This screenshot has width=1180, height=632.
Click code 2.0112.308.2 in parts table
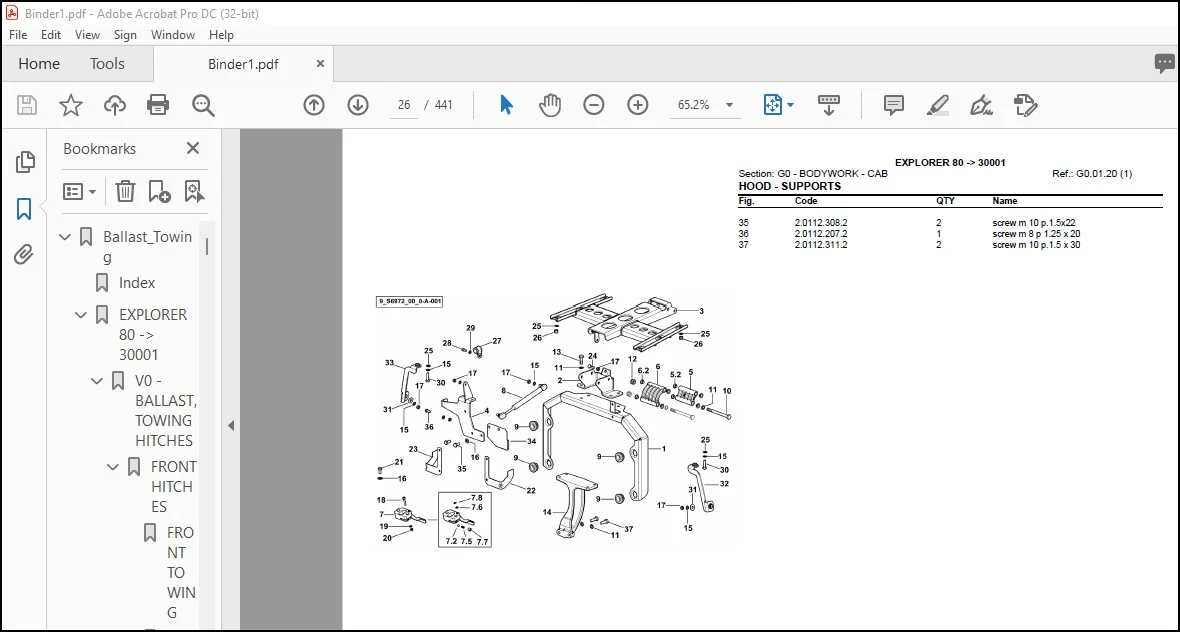[x=821, y=223]
